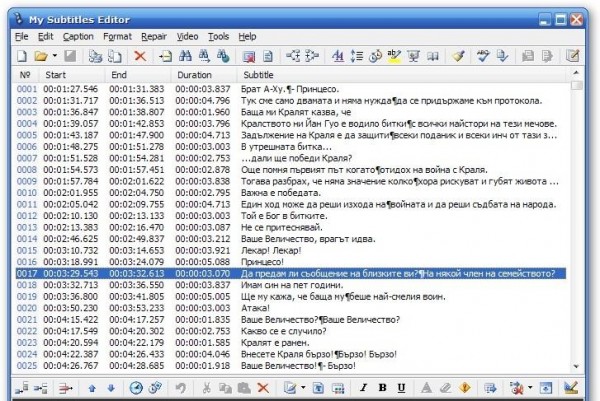Select subtitle row 0001
This screenshot has height=401, width=600.
[x=290, y=89]
